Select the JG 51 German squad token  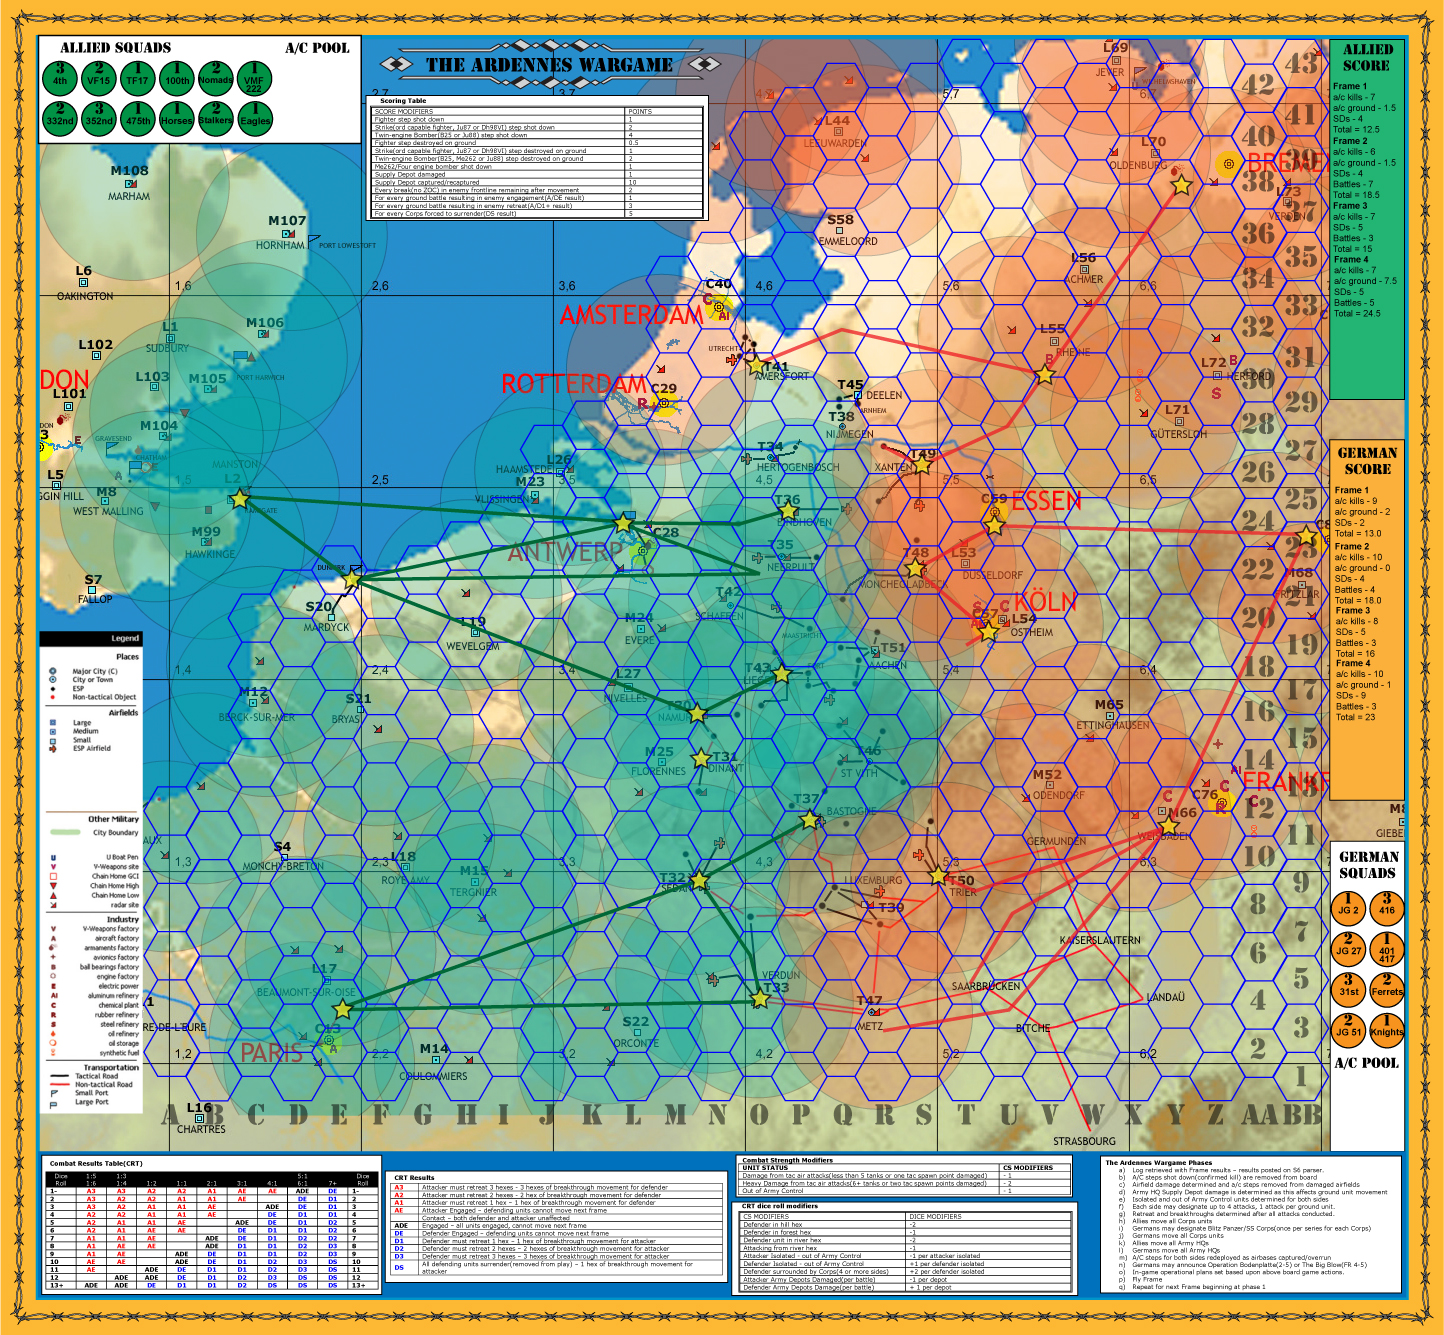[x=1348, y=1029]
